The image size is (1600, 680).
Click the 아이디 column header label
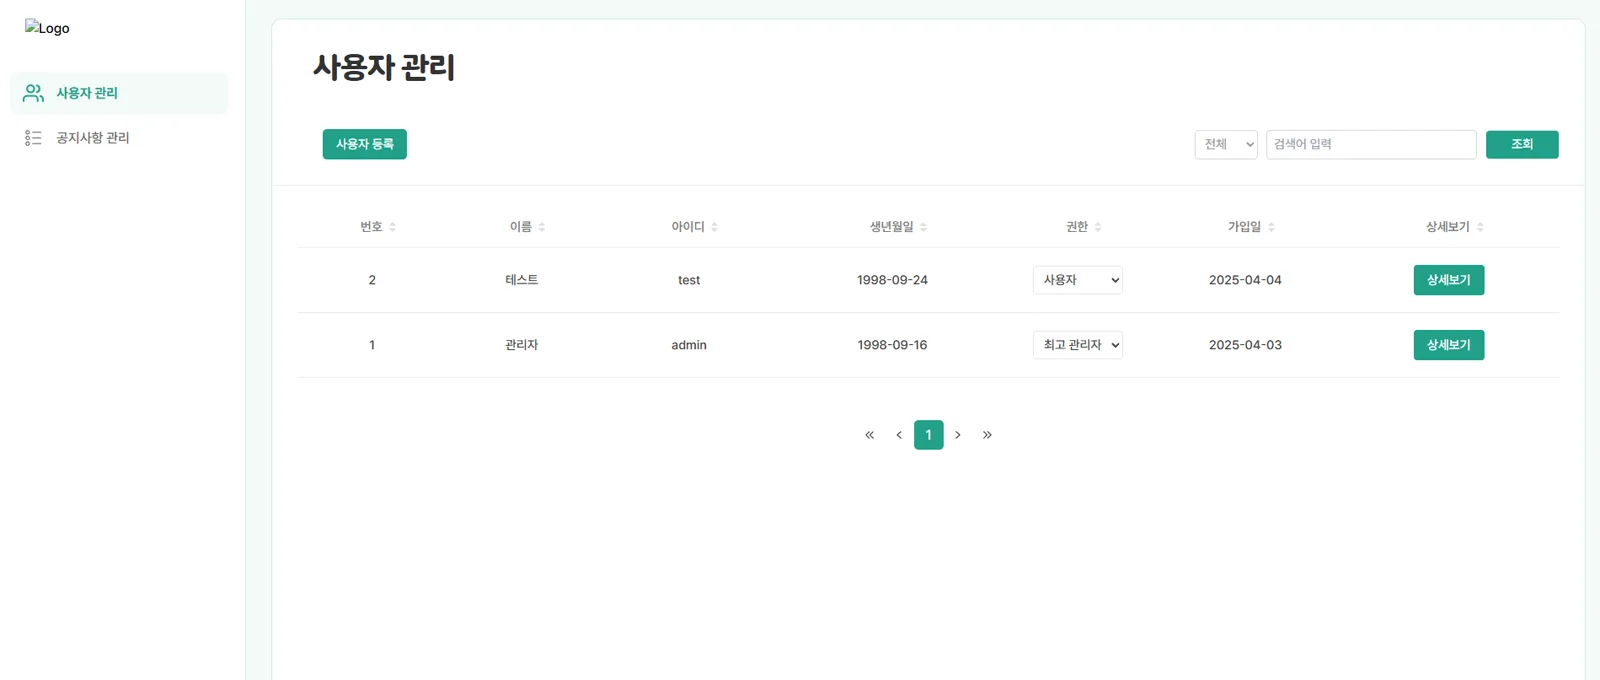[688, 227]
